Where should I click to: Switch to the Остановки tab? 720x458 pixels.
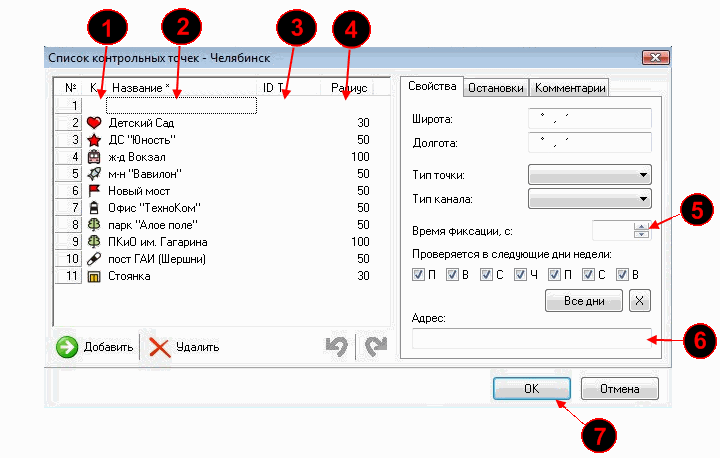pos(495,87)
